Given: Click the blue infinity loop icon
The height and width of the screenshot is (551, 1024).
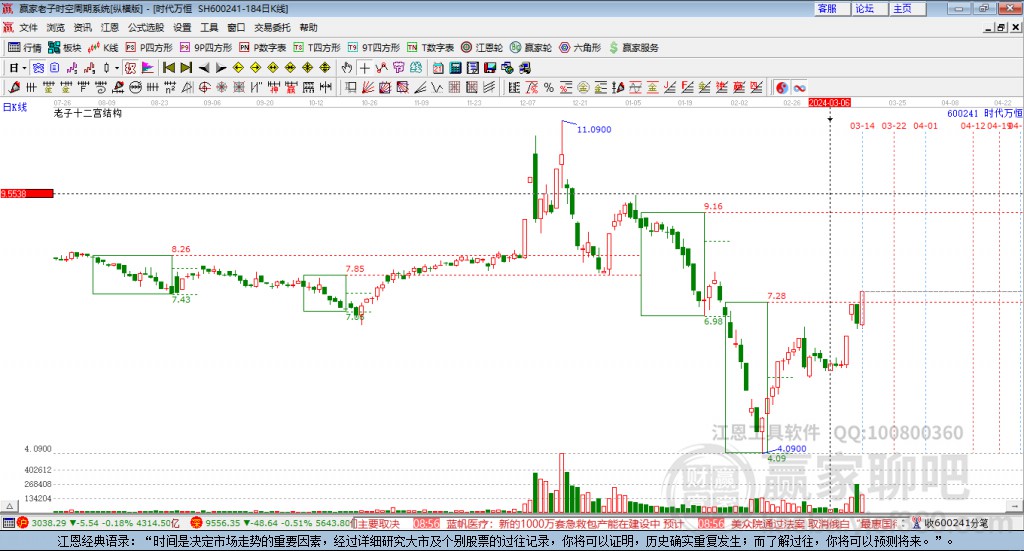Looking at the screenshot, I should coord(799,87).
